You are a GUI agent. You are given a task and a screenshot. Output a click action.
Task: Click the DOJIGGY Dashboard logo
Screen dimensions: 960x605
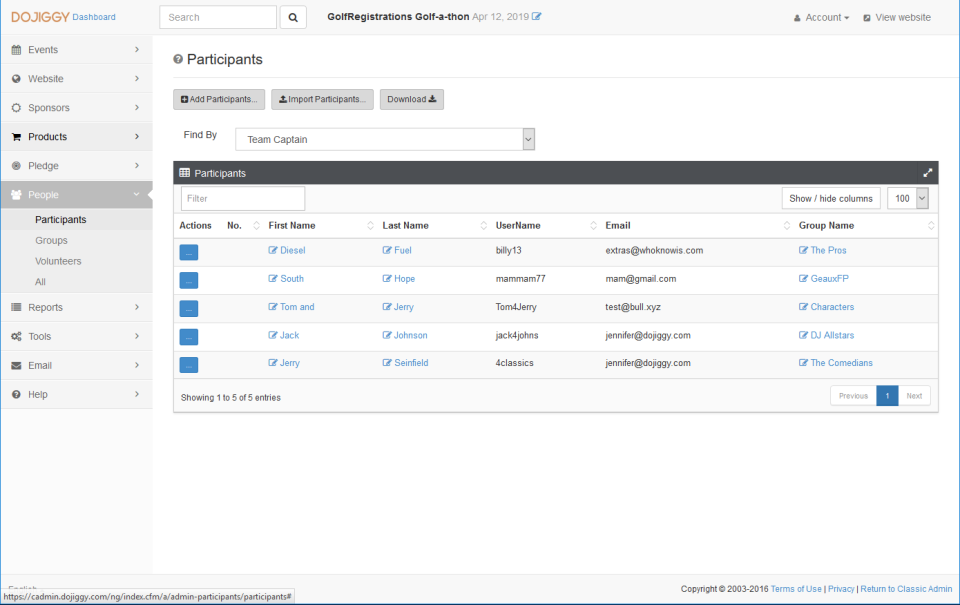coord(63,17)
